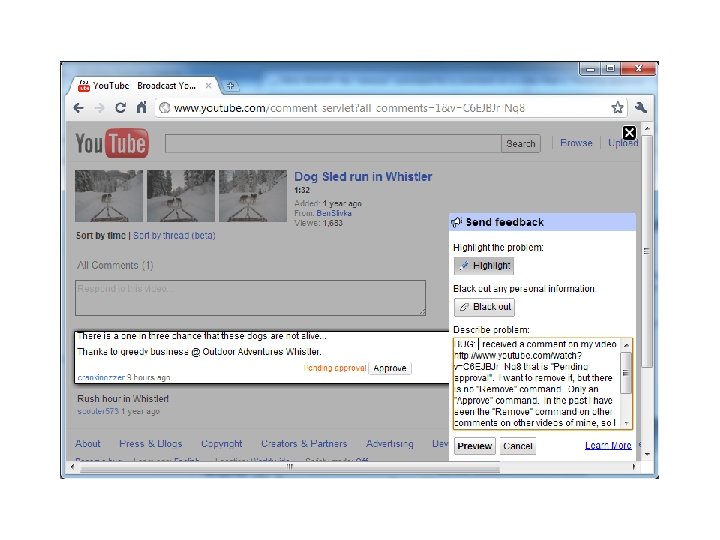Viewport: 720px width, 540px height.
Task: Open the Upload link
Action: [x=623, y=143]
